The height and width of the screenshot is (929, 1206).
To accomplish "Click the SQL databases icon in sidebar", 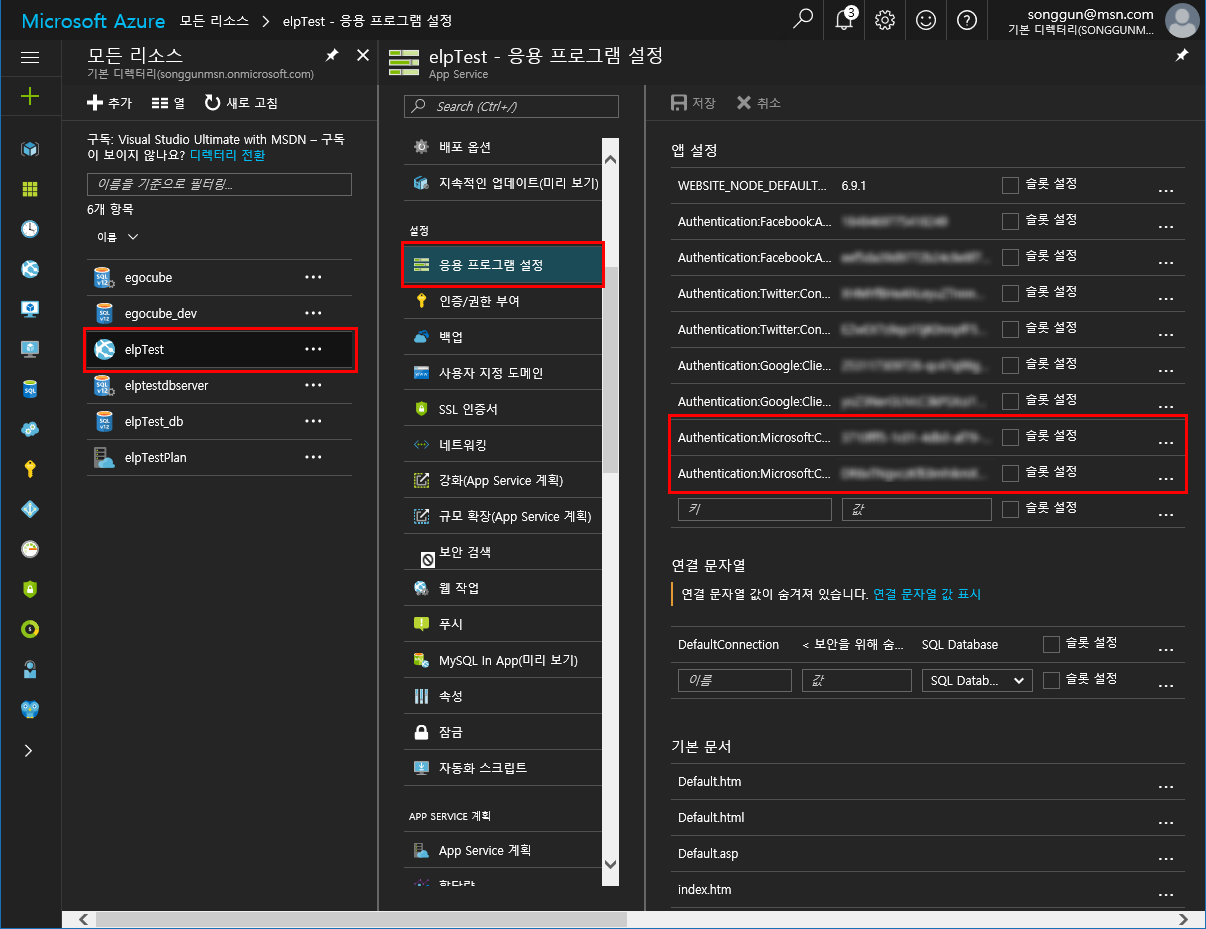I will point(30,389).
